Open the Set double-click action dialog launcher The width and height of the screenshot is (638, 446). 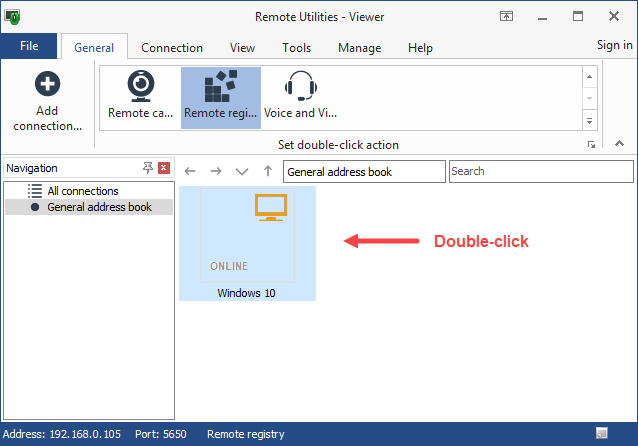[591, 144]
